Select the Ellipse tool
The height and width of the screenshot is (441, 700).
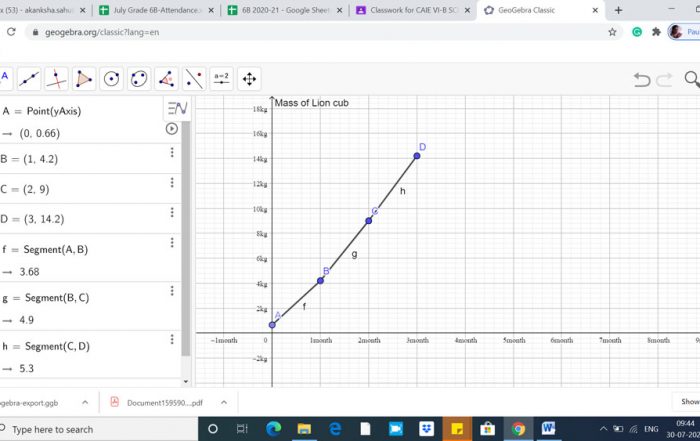[139, 79]
